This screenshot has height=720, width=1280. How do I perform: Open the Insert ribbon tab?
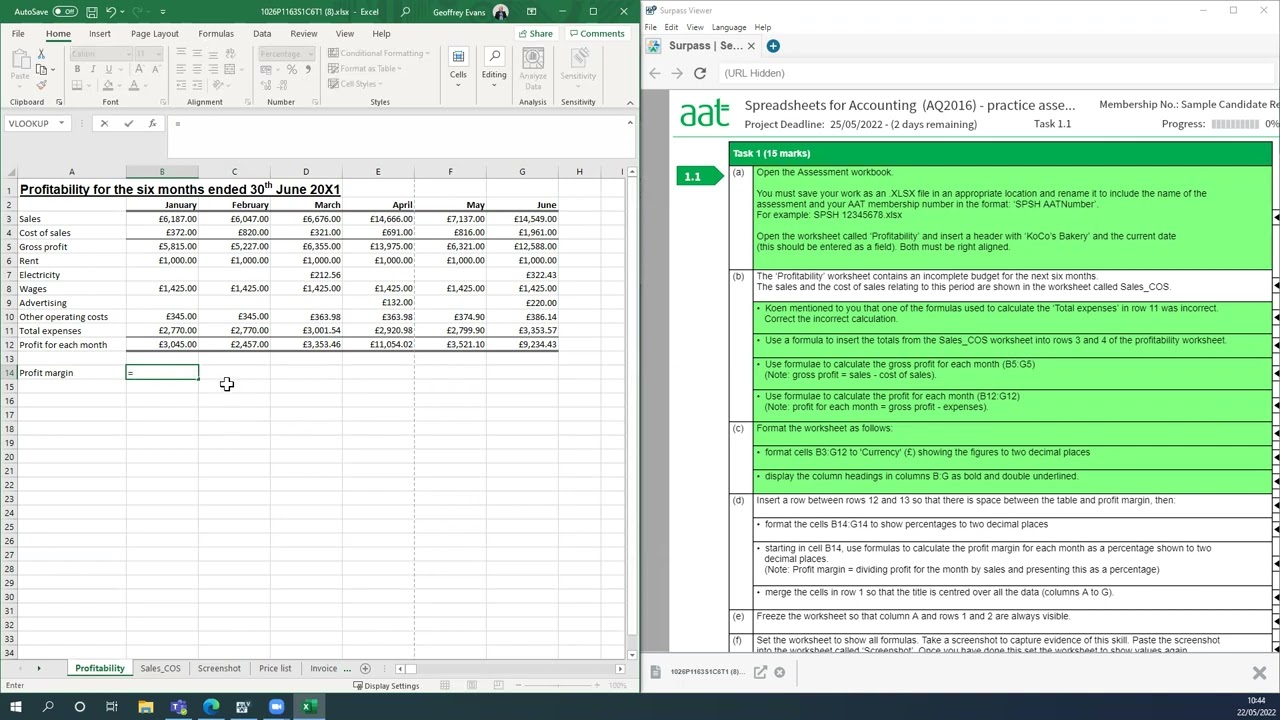[x=100, y=33]
